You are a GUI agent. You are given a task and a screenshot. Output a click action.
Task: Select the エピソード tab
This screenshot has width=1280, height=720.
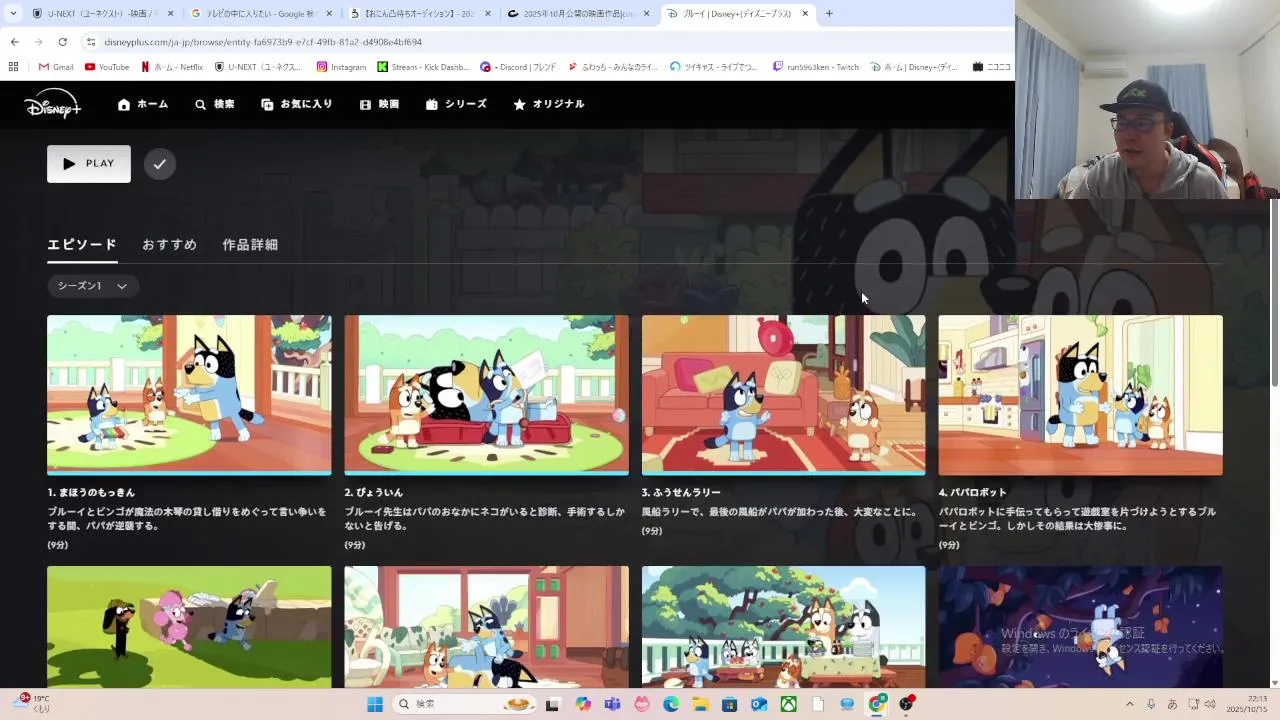(82, 244)
